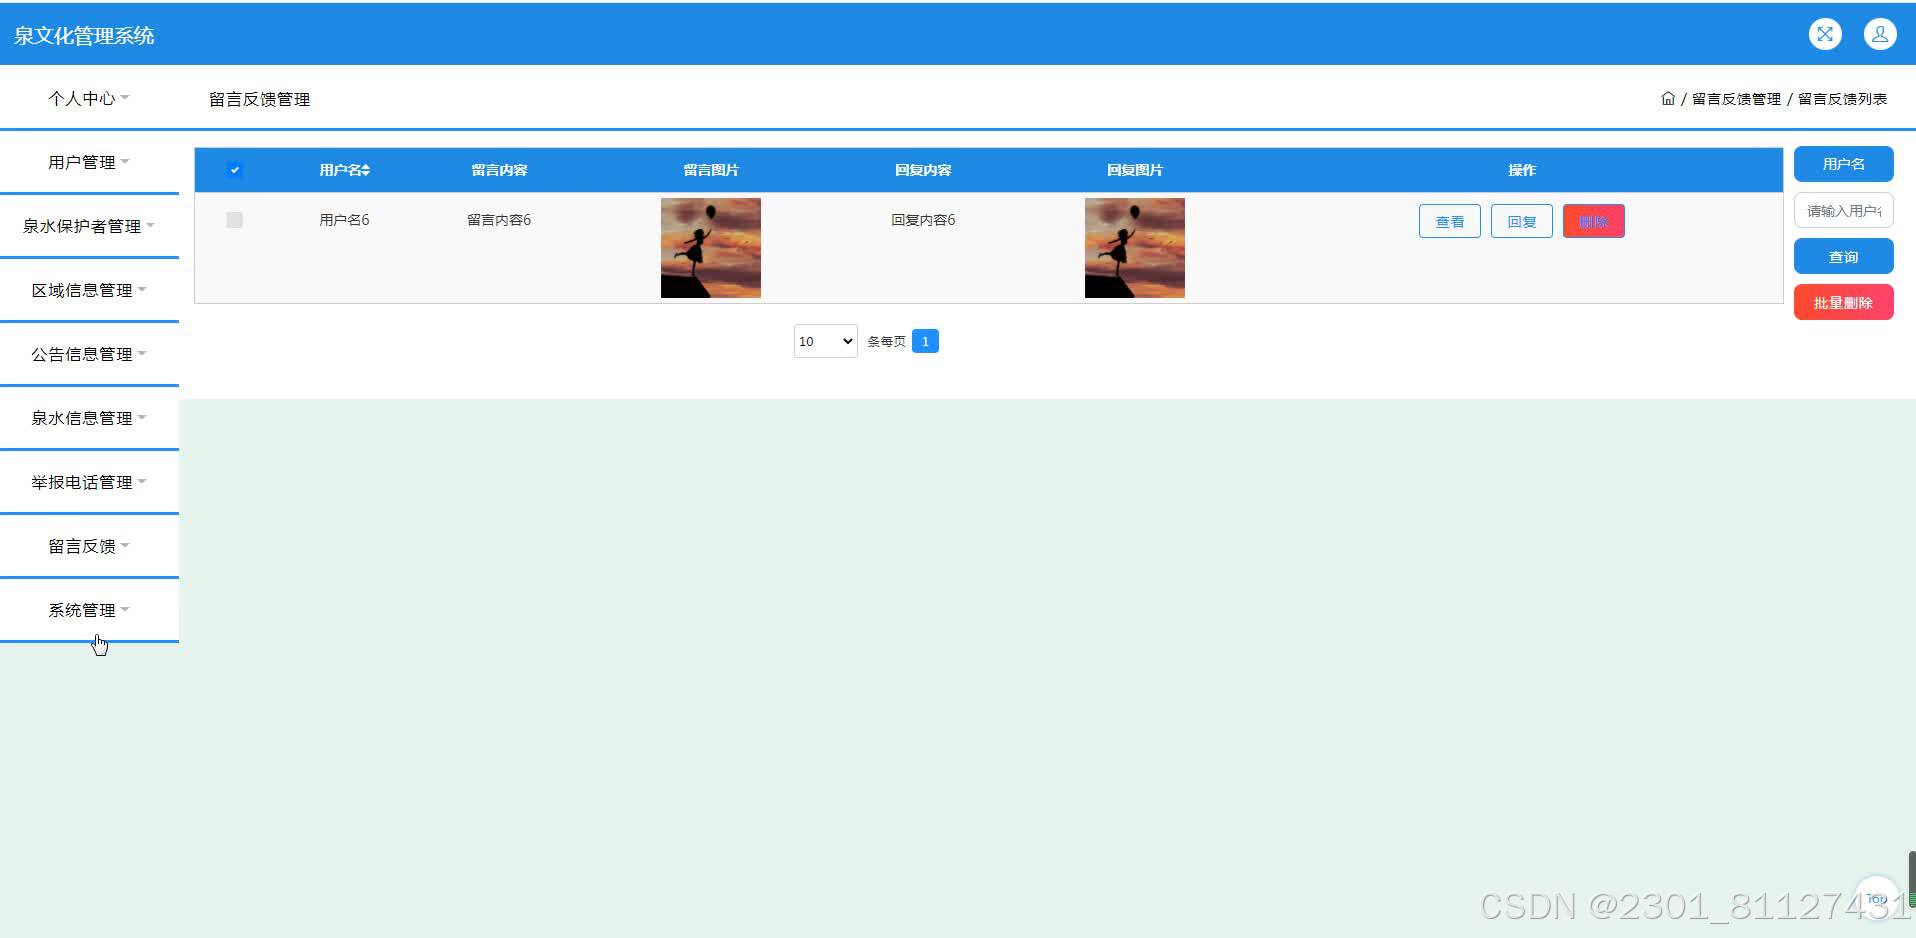Click the Top back-to-top button
Image resolution: width=1916 pixels, height=938 pixels.
pos(1877,898)
